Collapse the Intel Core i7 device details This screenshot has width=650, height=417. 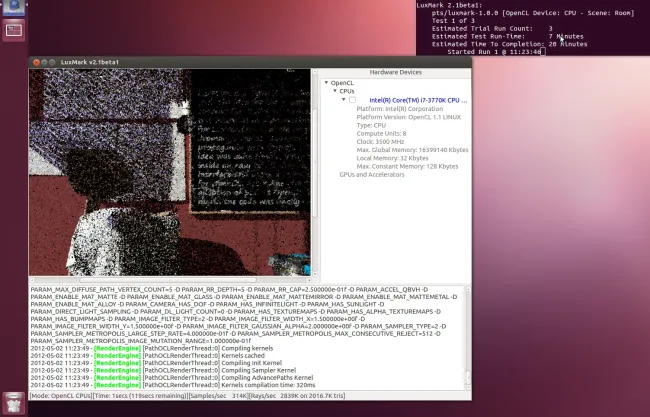pos(342,100)
